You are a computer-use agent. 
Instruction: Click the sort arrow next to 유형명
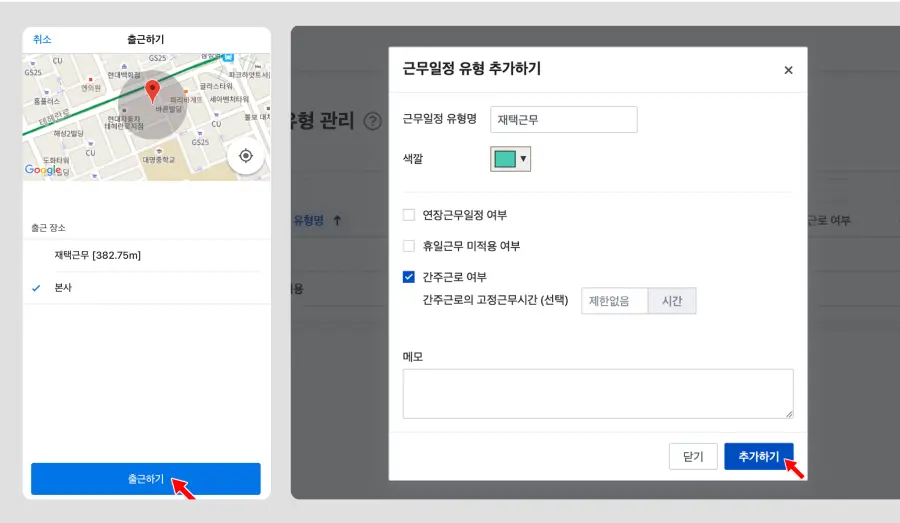(338, 220)
